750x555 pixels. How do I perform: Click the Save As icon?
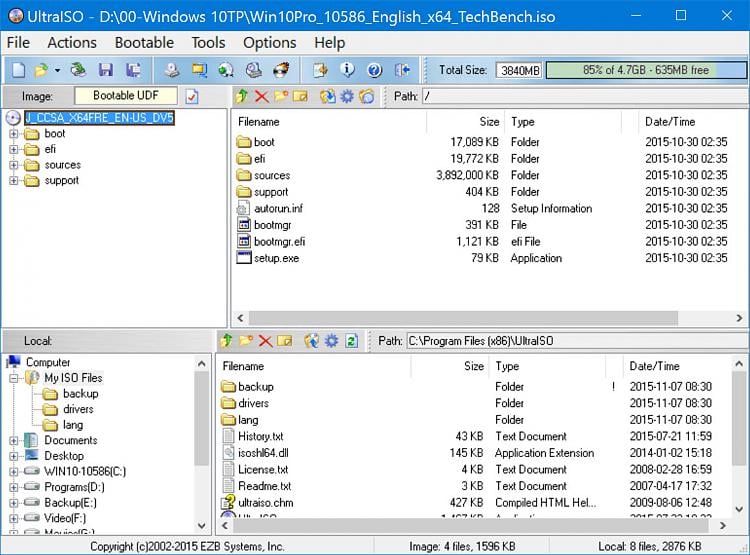click(133, 70)
